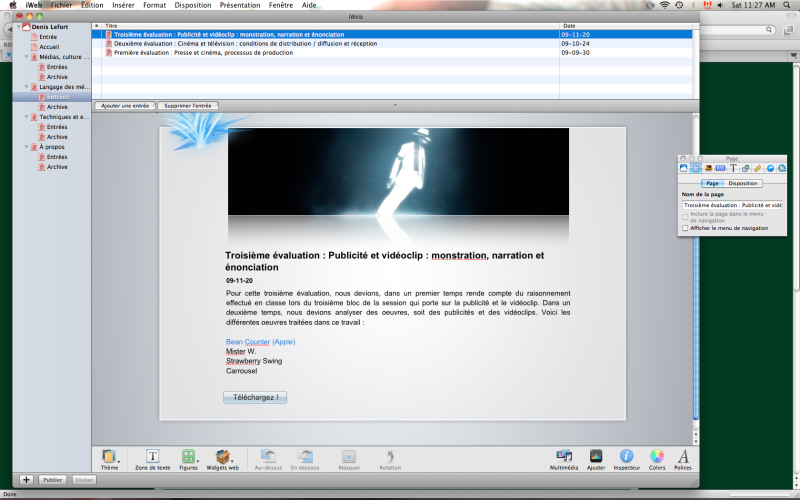Open the Insérer menu
The image size is (800, 500).
(123, 5)
